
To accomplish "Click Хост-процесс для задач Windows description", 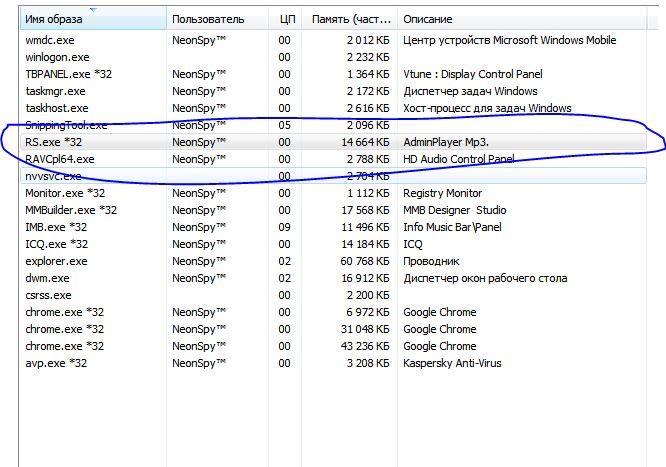I will point(487,108).
